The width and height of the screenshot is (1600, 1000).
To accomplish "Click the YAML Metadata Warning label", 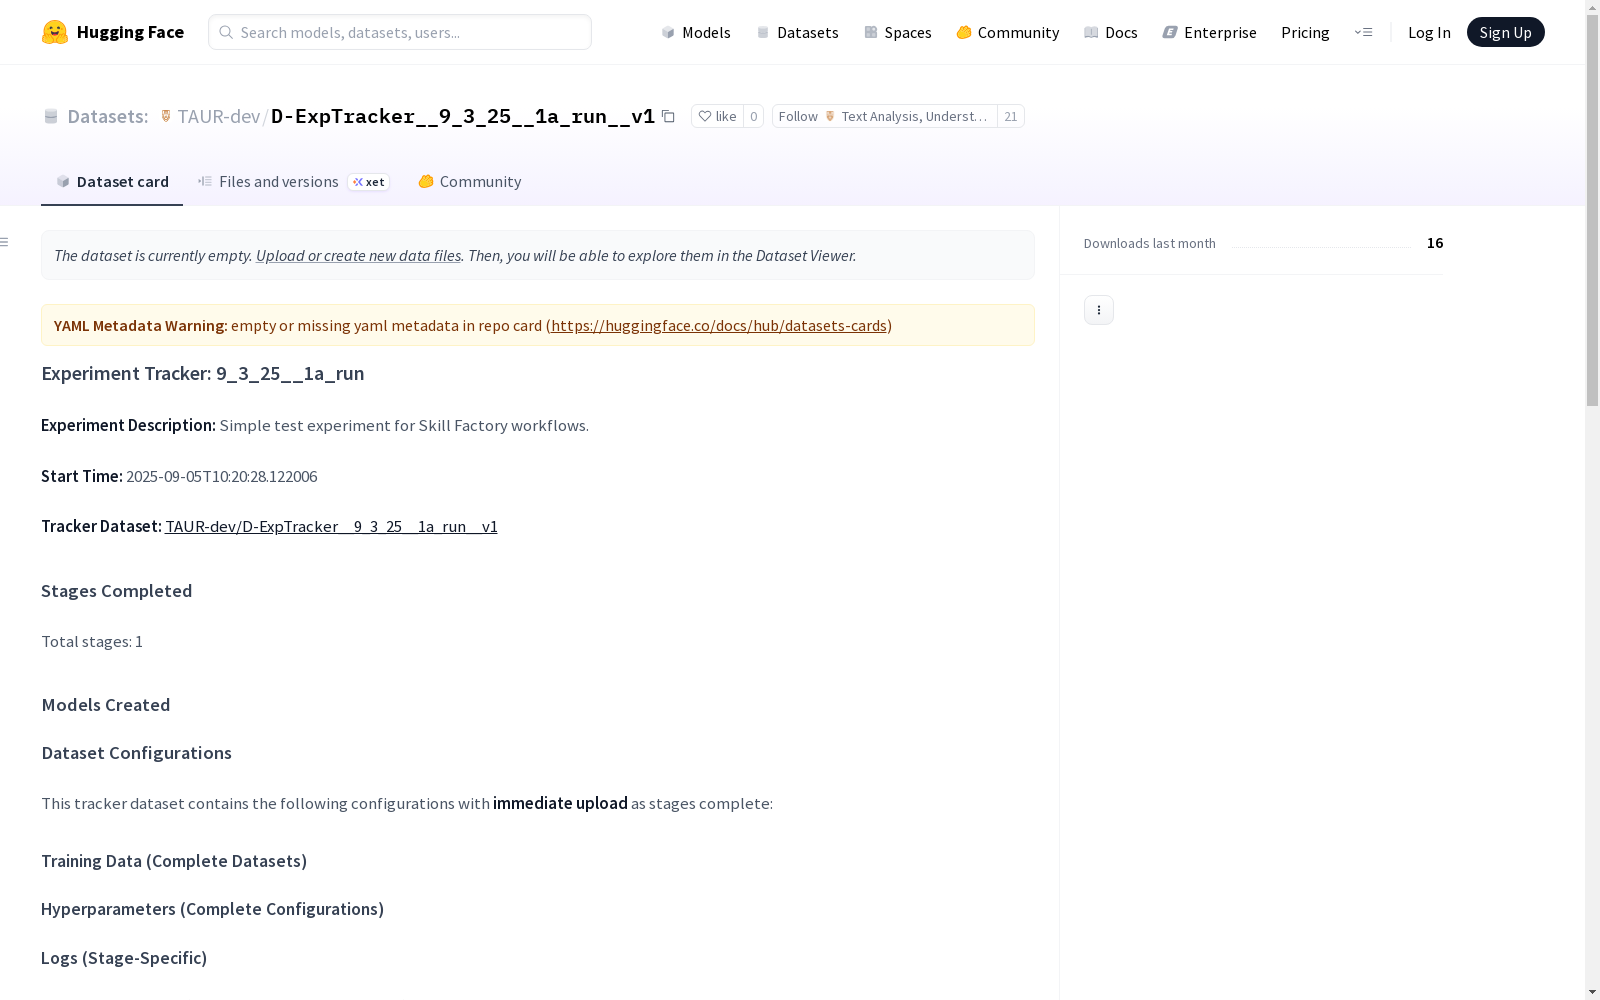I will [141, 325].
